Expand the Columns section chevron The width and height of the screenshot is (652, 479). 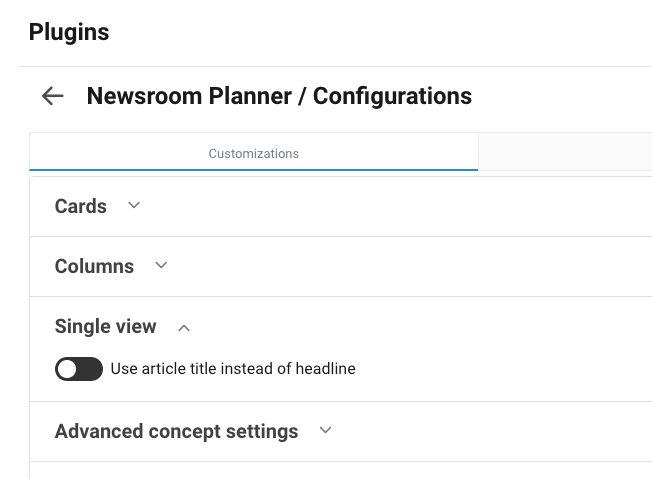tap(161, 266)
